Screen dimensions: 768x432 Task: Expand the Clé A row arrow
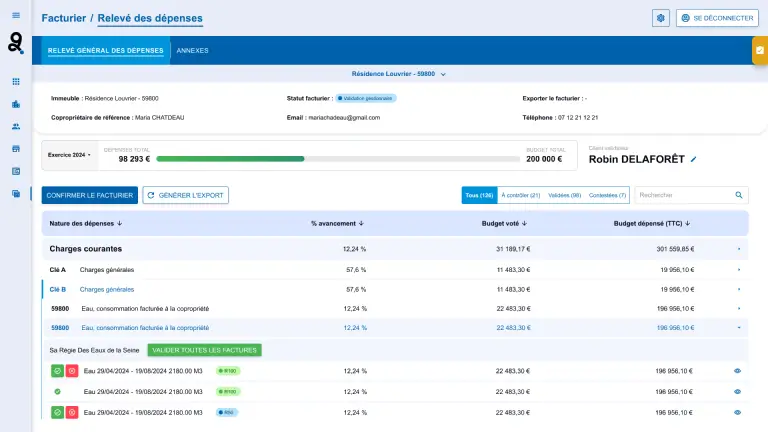click(739, 270)
